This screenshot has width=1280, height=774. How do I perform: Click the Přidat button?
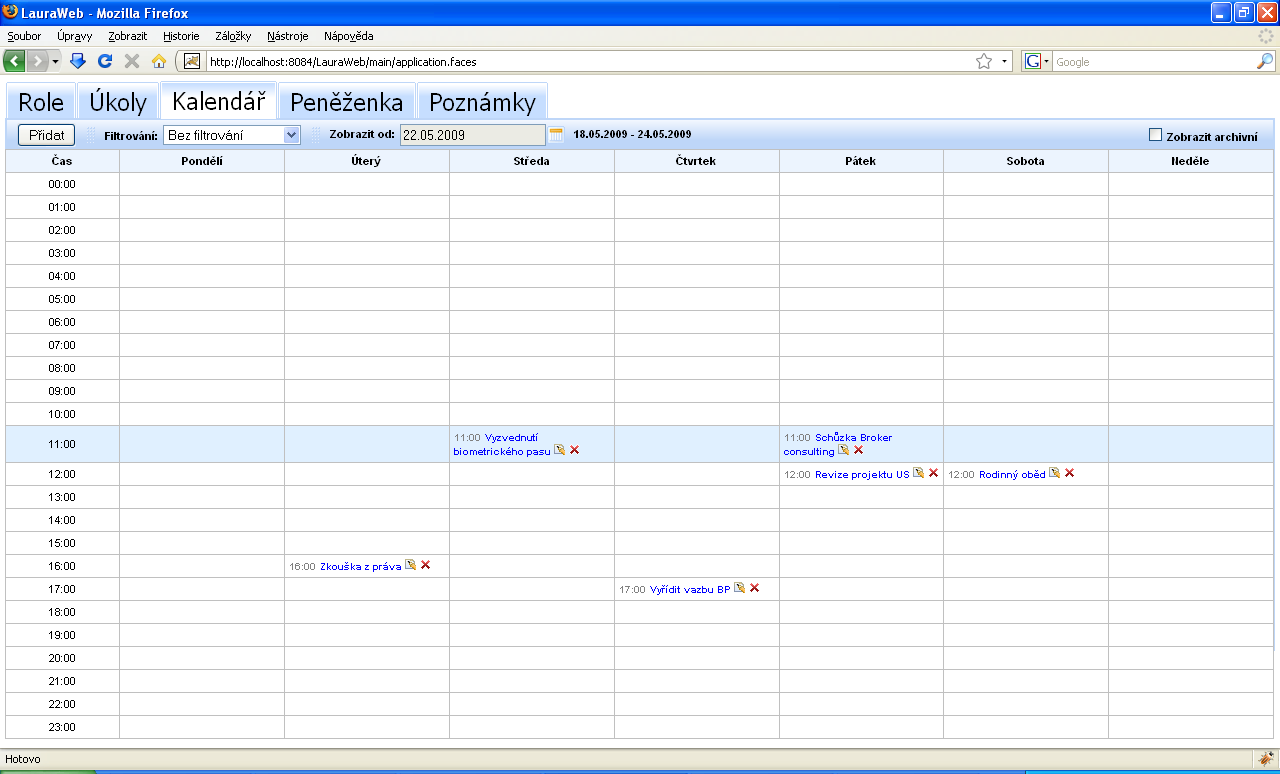47,135
